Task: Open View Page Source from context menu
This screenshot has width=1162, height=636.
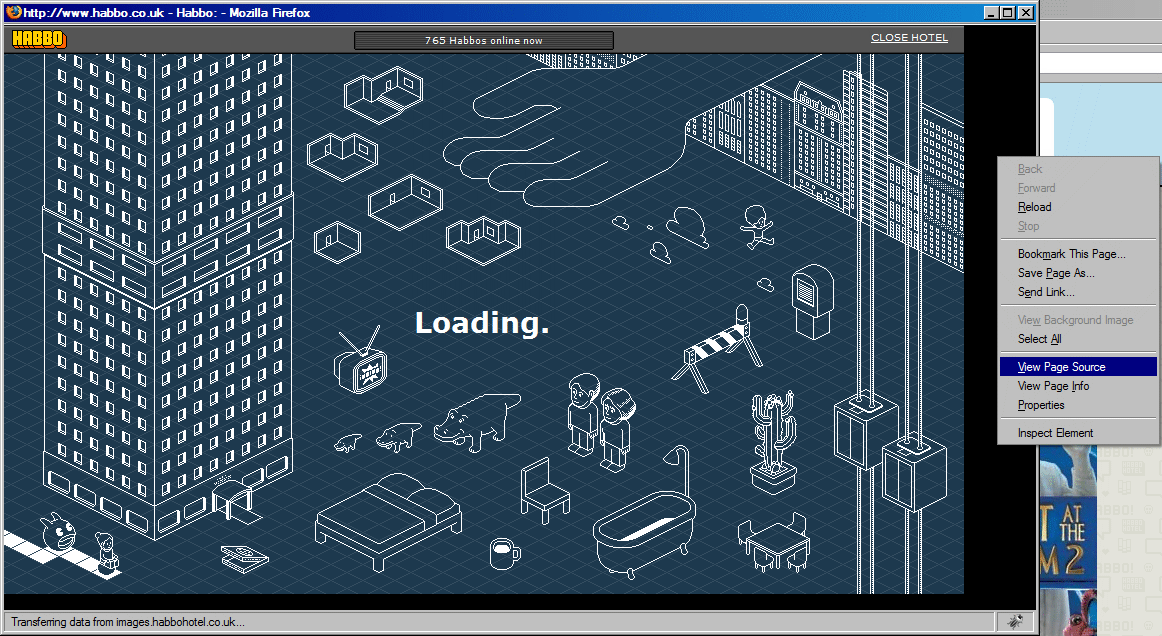Action: pos(1078,367)
